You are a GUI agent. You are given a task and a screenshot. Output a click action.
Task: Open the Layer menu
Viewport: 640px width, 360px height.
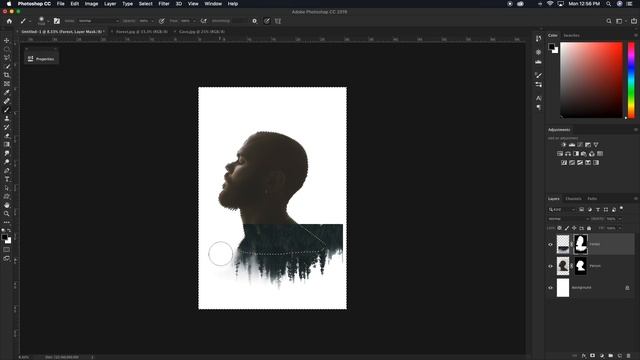coord(110,4)
